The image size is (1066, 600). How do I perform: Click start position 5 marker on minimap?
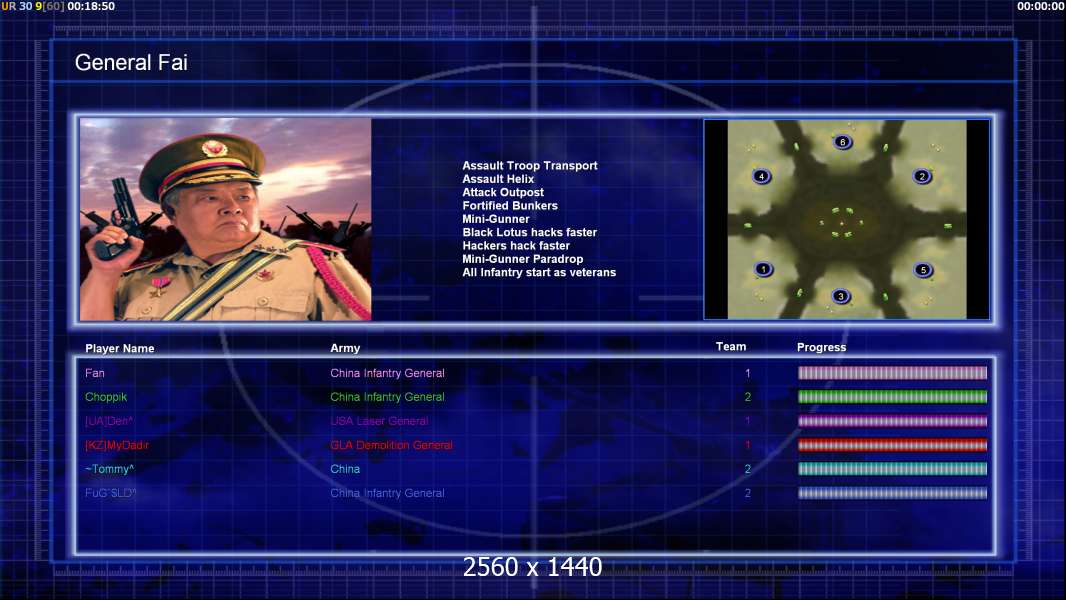(x=923, y=270)
